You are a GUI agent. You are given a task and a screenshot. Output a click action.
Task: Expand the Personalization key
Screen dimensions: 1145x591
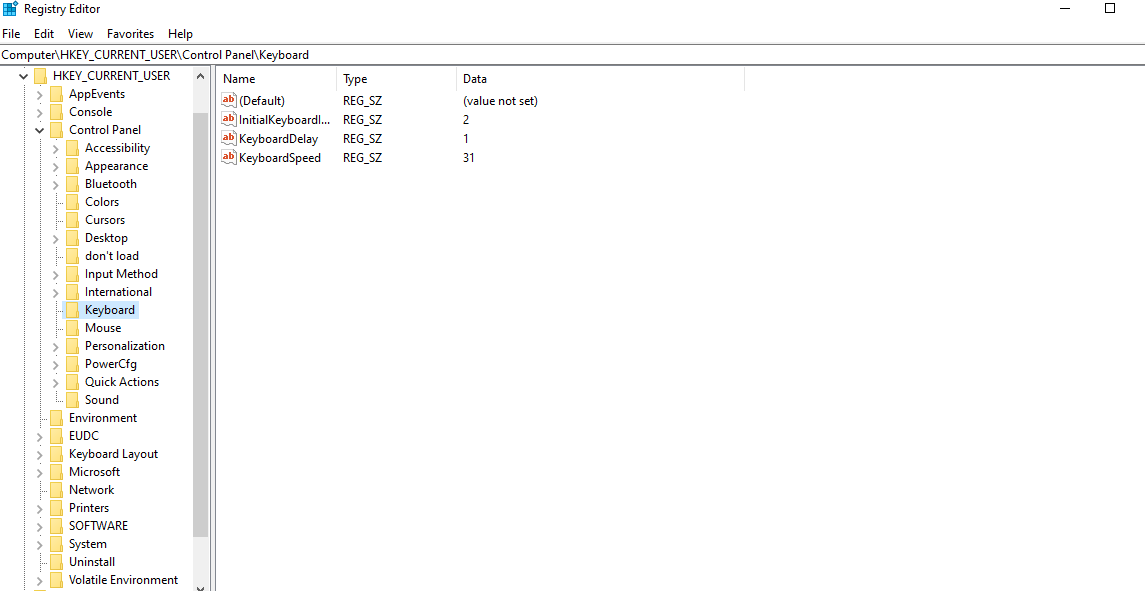click(55, 346)
